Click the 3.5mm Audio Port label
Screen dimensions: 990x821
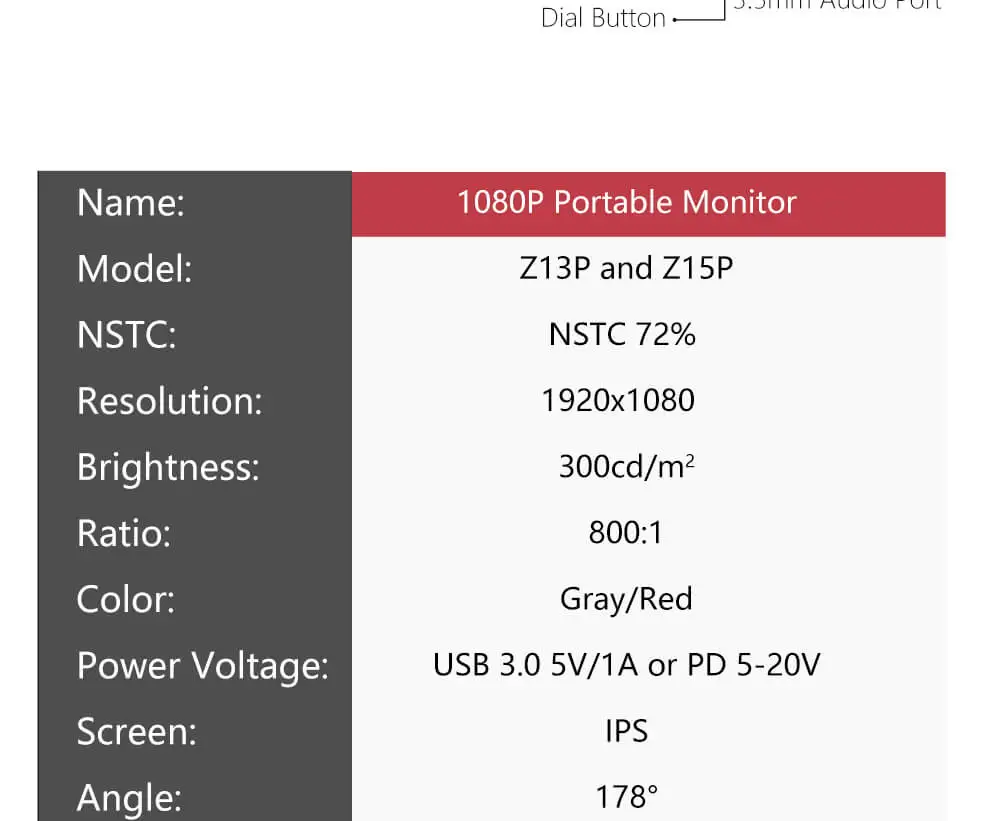(837, 5)
